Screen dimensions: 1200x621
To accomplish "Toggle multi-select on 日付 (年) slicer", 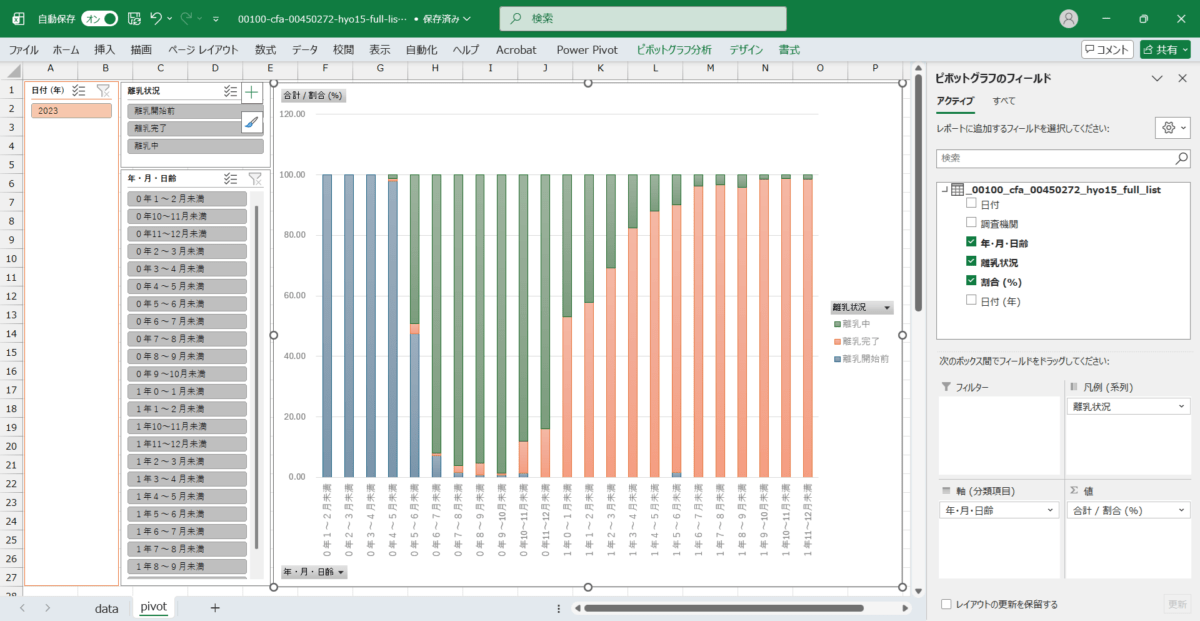I will (x=79, y=91).
